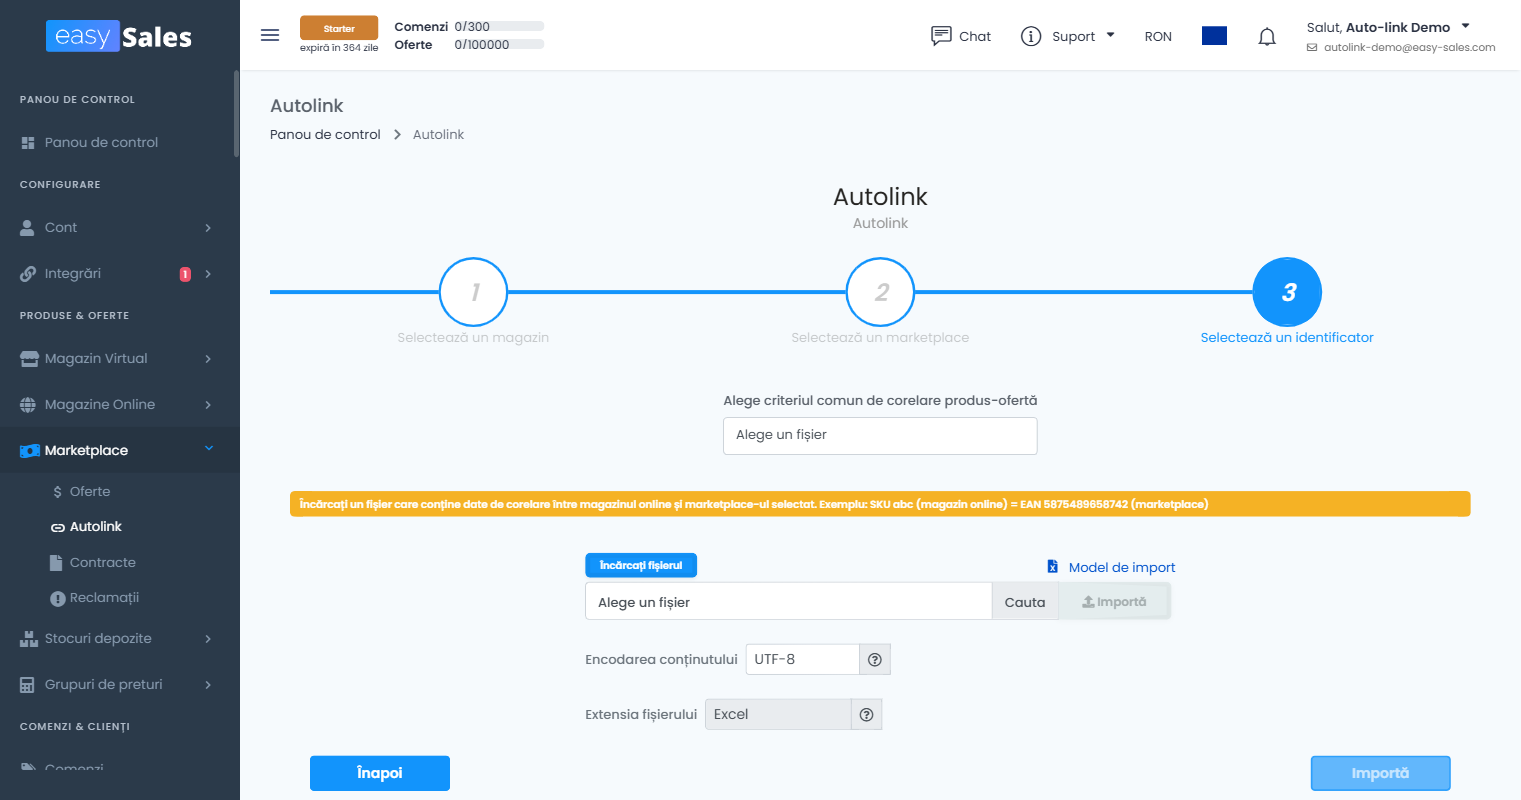Click the Reclamații warning icon
Image resolution: width=1521 pixels, height=800 pixels.
pos(58,598)
